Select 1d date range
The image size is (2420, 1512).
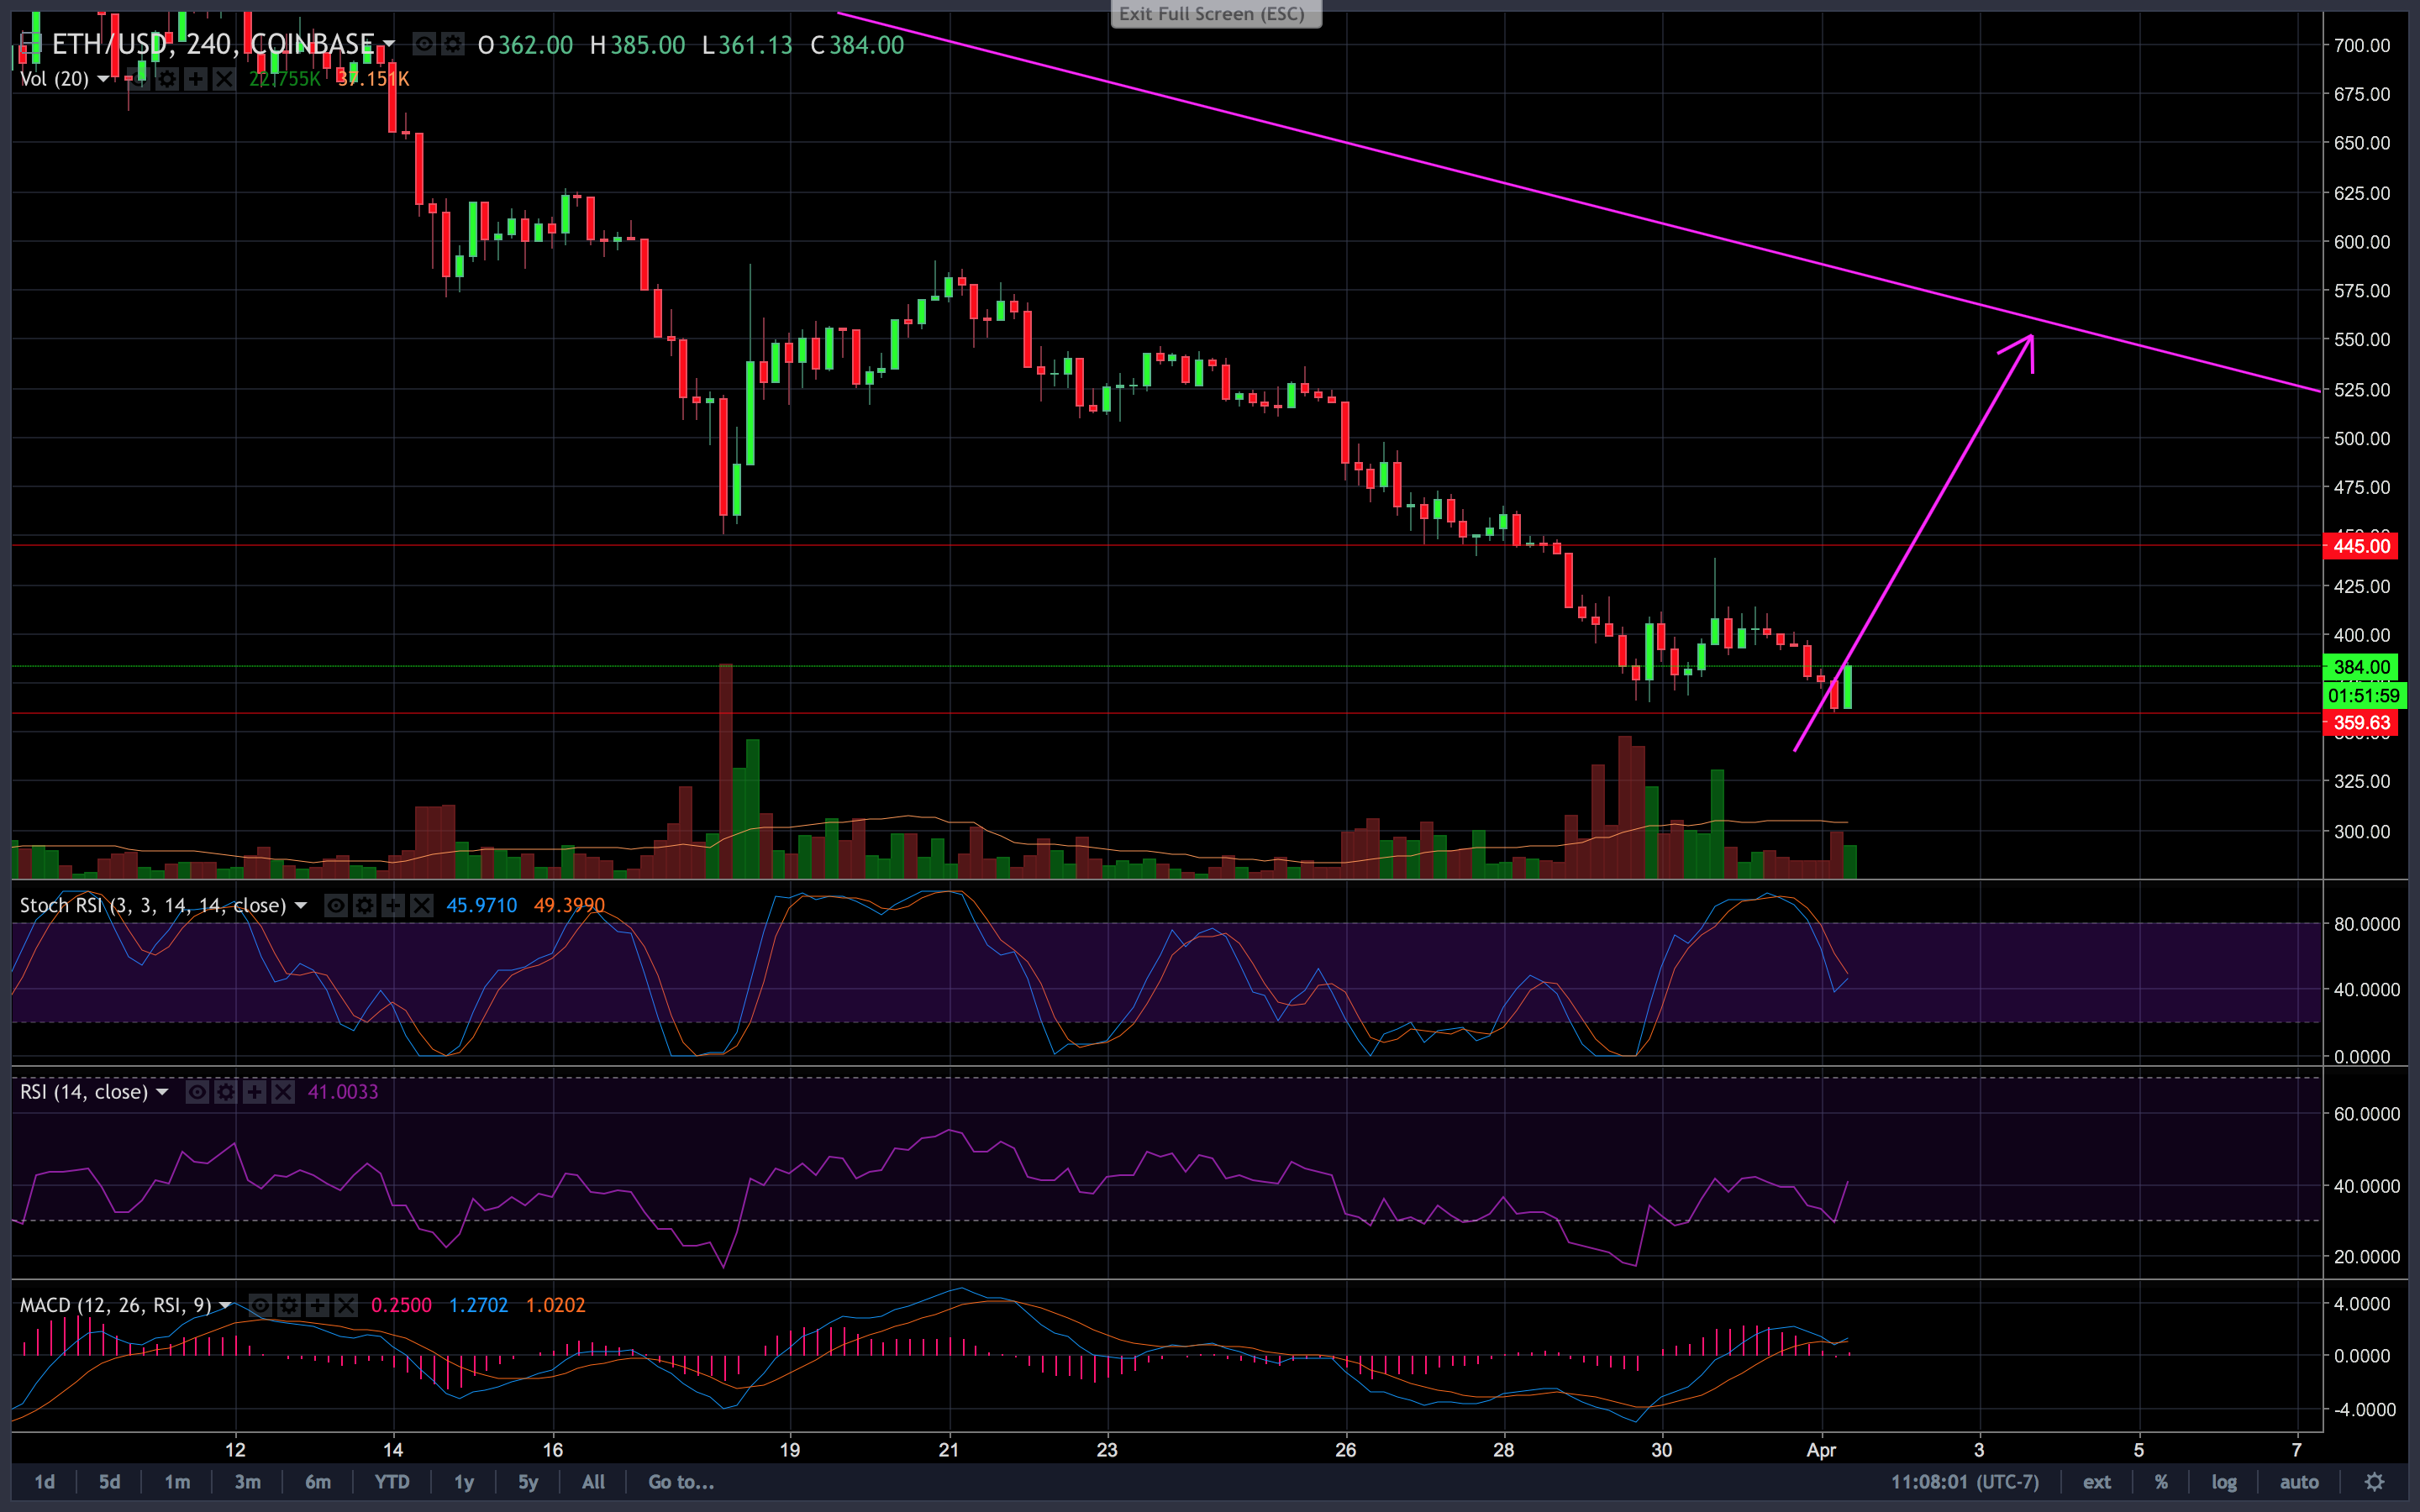click(x=45, y=1482)
